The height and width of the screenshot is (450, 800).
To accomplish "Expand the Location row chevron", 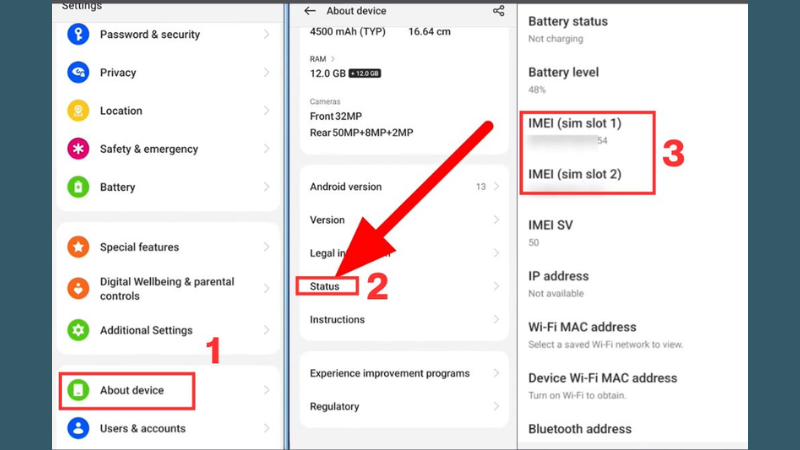I will pos(266,111).
